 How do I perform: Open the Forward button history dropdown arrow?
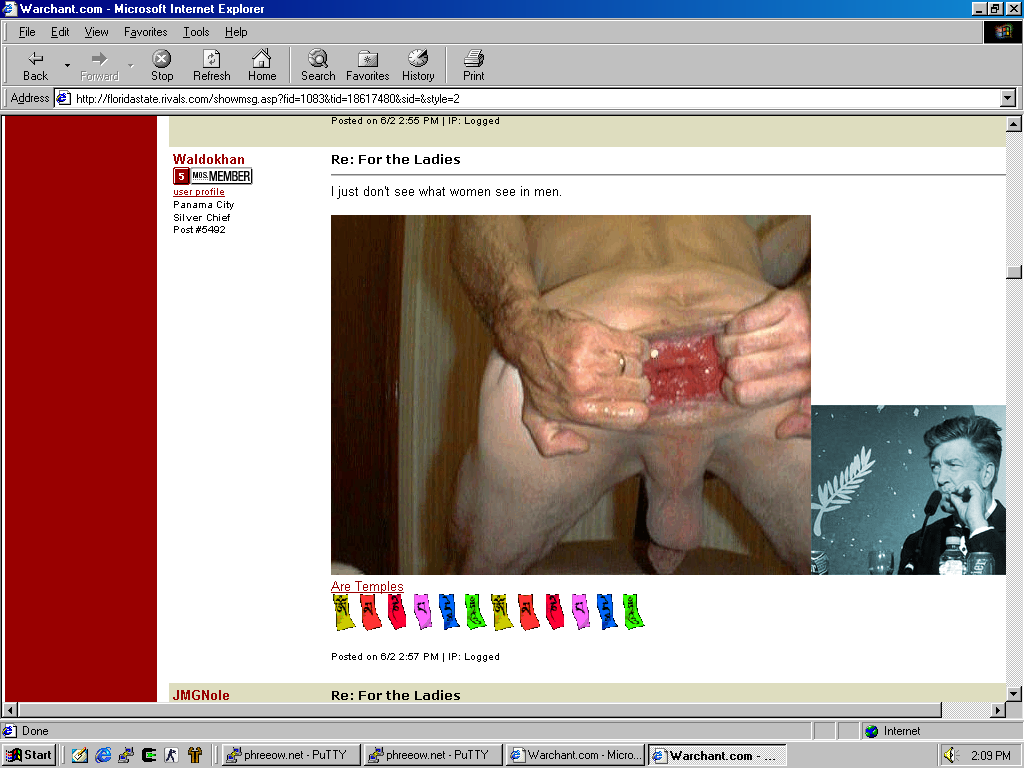[131, 65]
